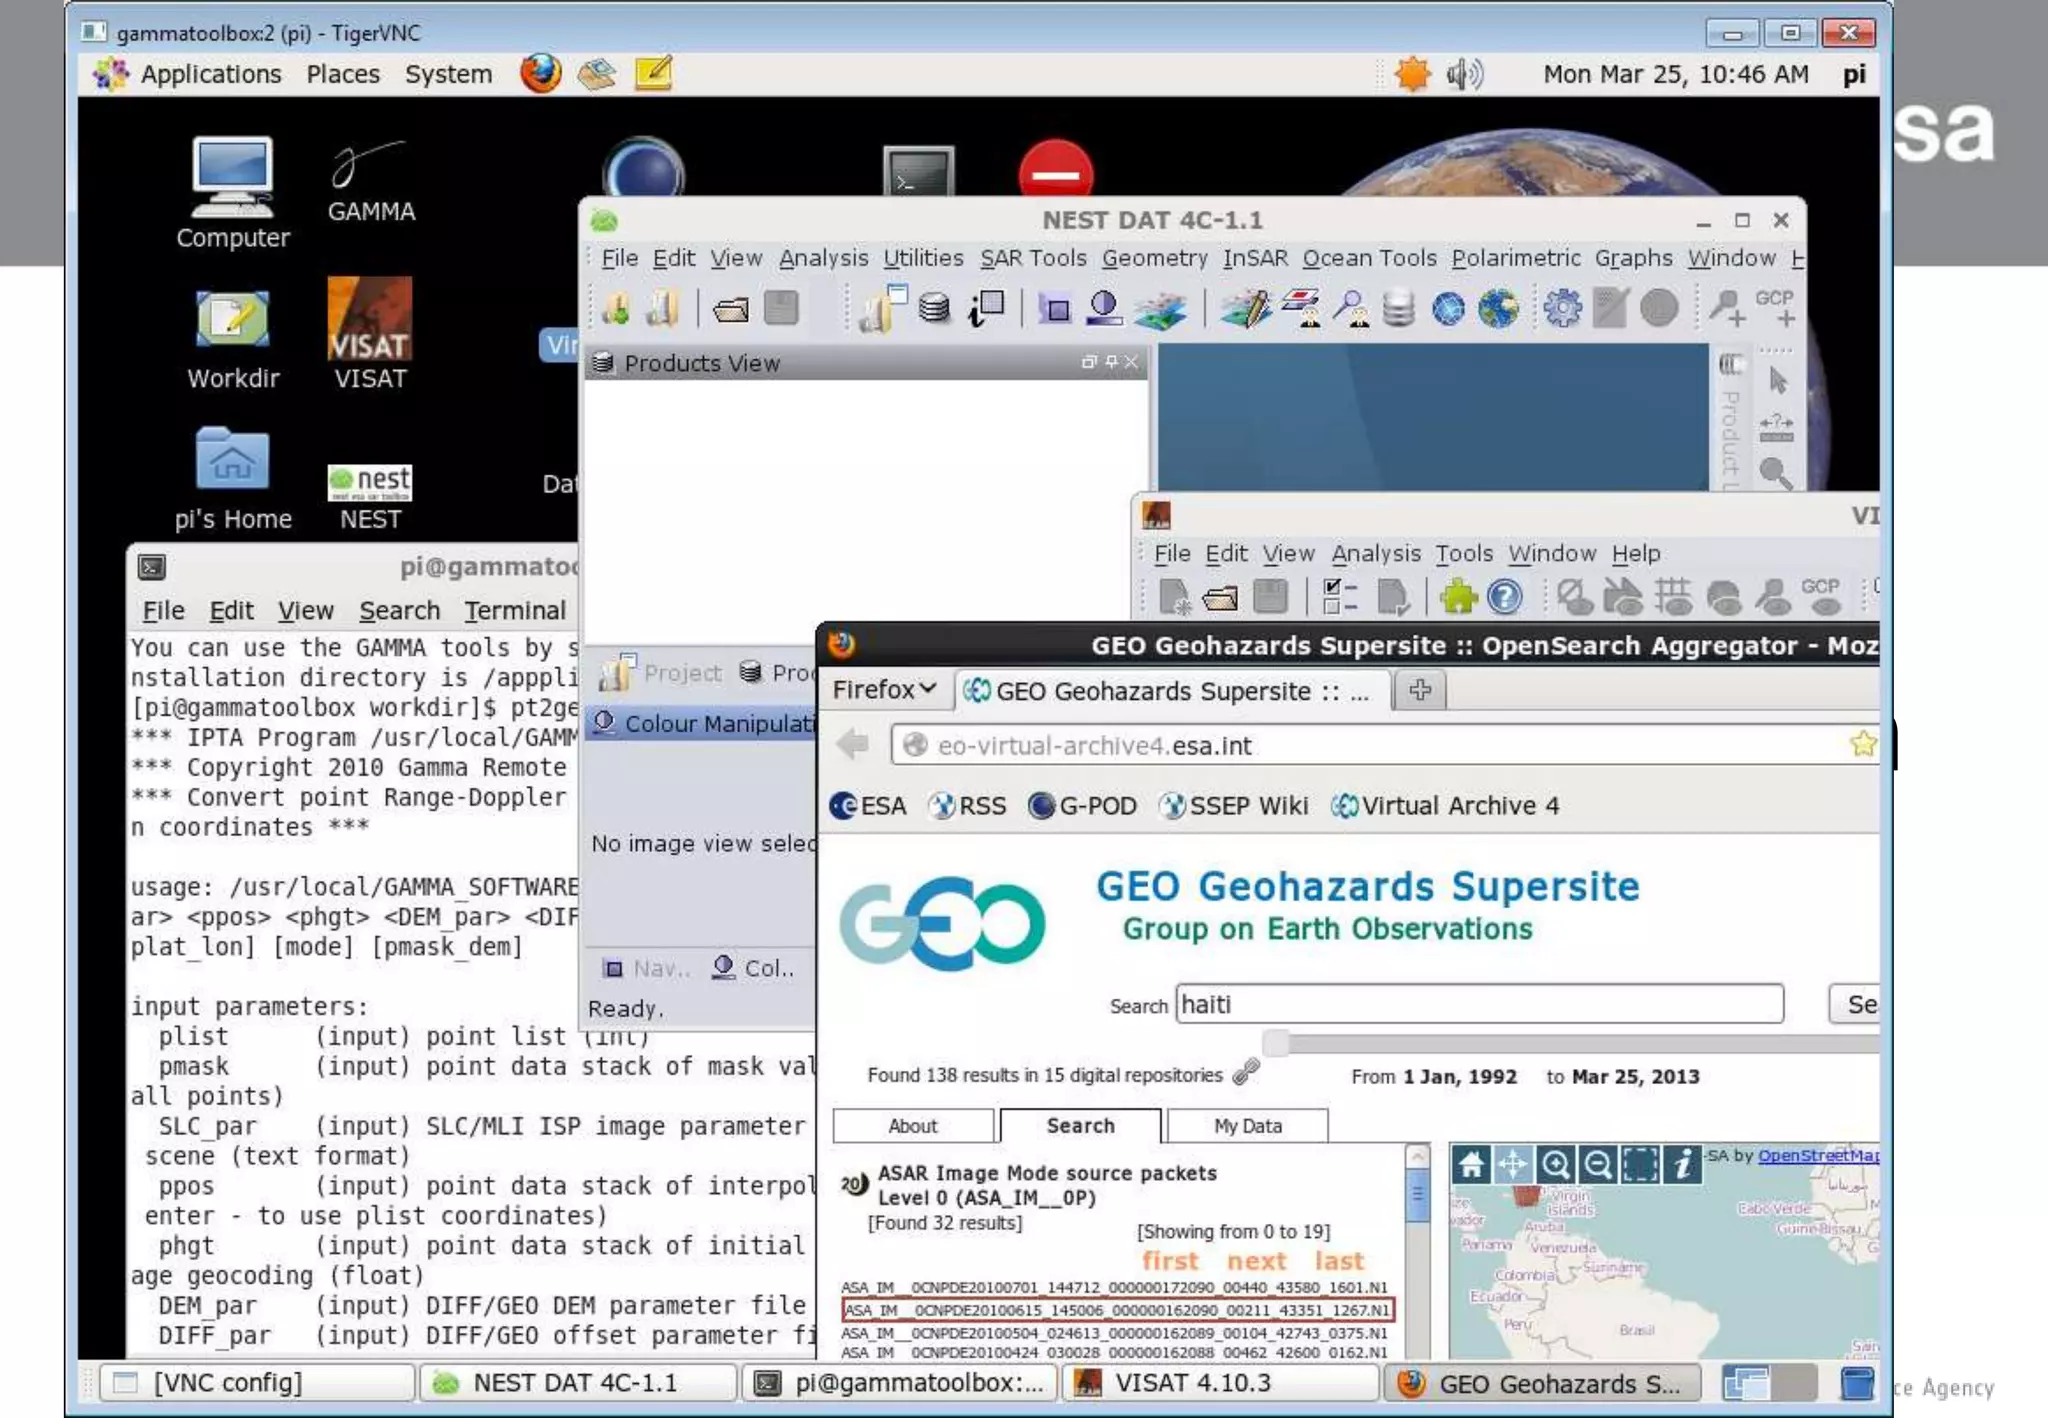Toggle the Products View pin button
The height and width of the screenshot is (1418, 2048).
[x=1110, y=362]
